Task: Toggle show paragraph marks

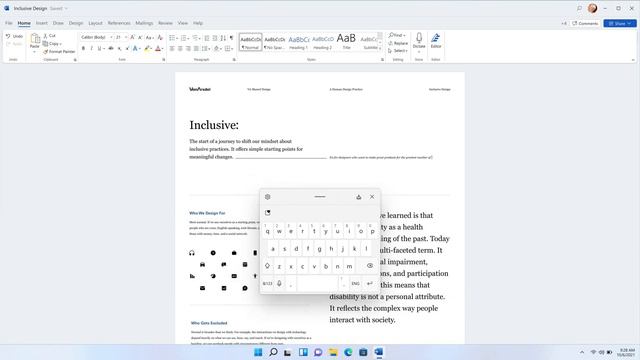Action: coord(231,38)
